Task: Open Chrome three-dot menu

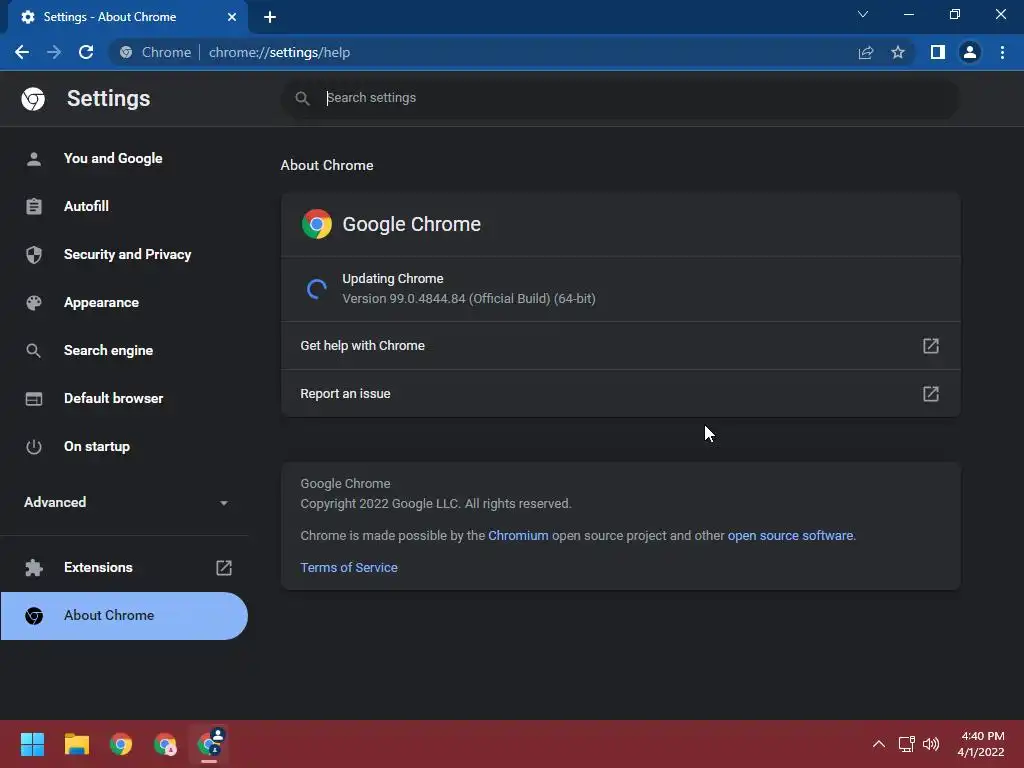Action: coord(1002,52)
